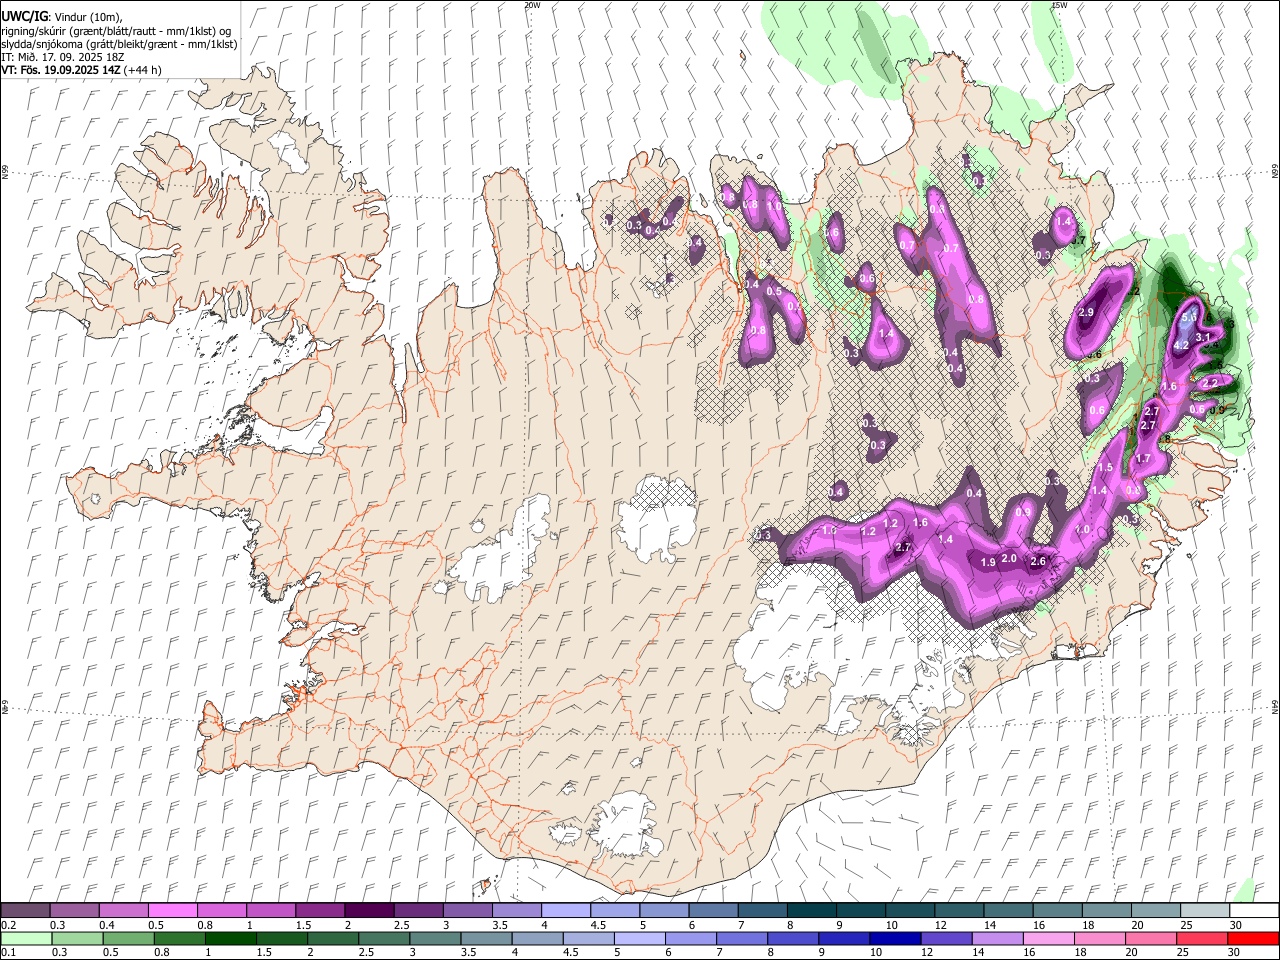
Task: Click the 0.2 label in the legend
Action: 9,925
